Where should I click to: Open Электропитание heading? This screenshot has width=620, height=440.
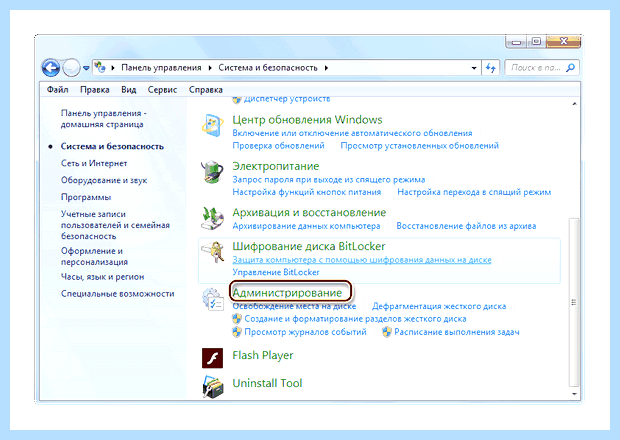pyautogui.click(x=276, y=166)
